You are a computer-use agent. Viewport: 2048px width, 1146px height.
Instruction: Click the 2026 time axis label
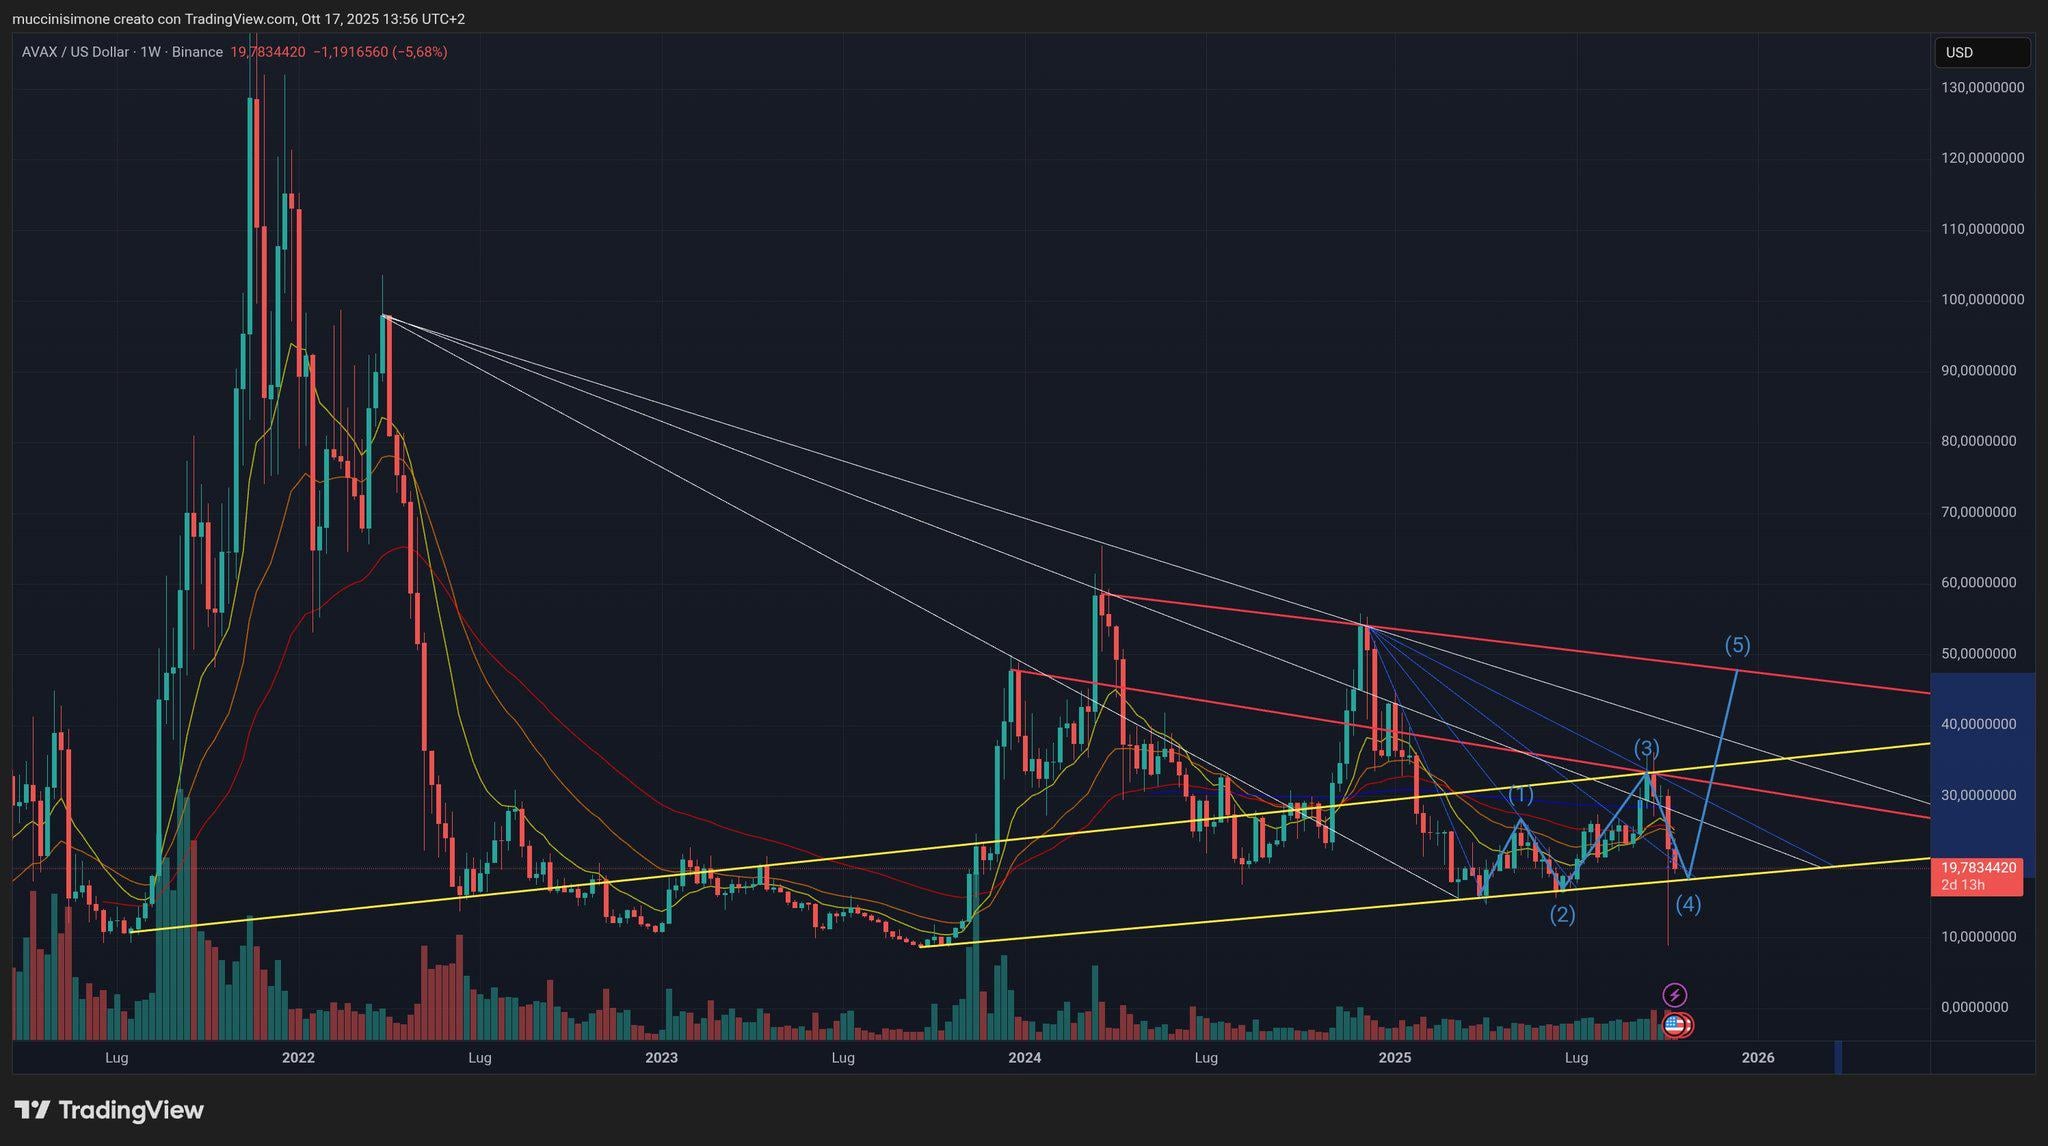point(1757,1058)
